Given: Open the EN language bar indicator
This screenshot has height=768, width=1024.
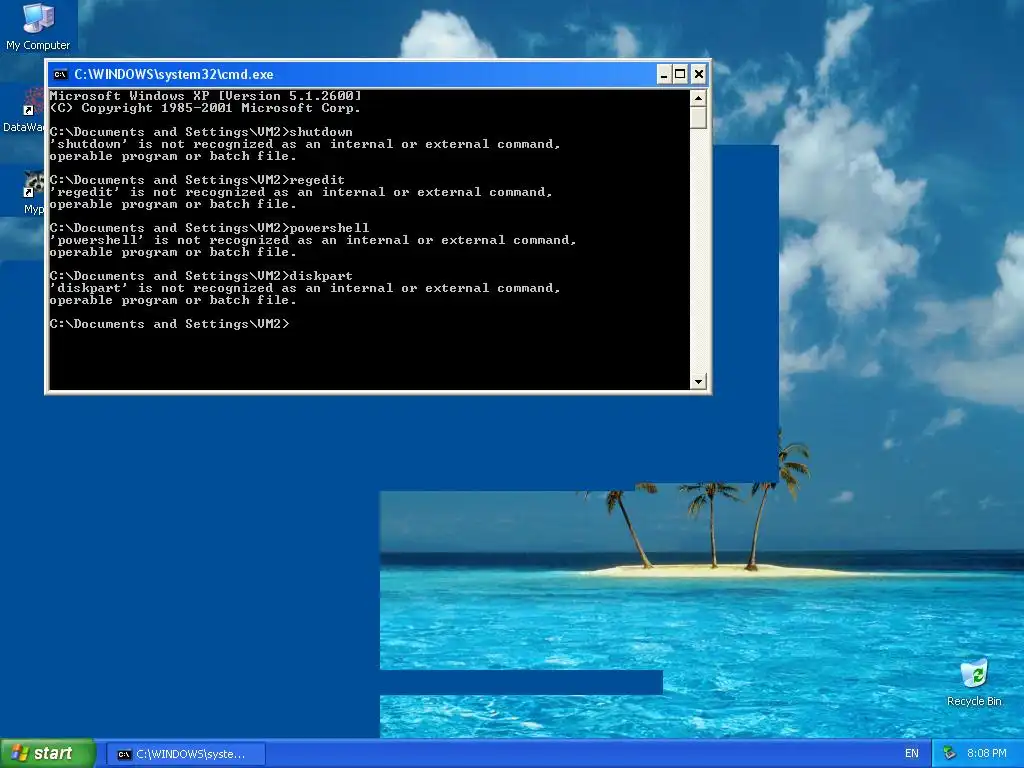Looking at the screenshot, I should coord(912,754).
